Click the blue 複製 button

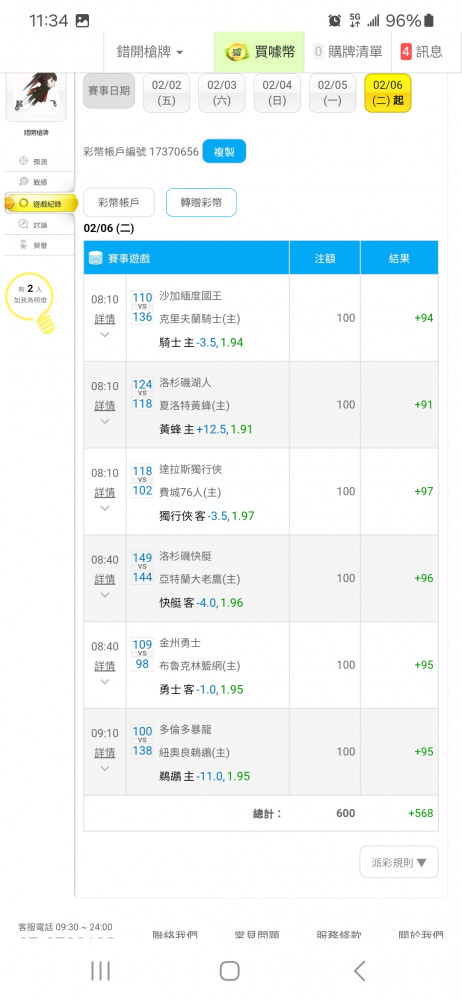coord(224,152)
